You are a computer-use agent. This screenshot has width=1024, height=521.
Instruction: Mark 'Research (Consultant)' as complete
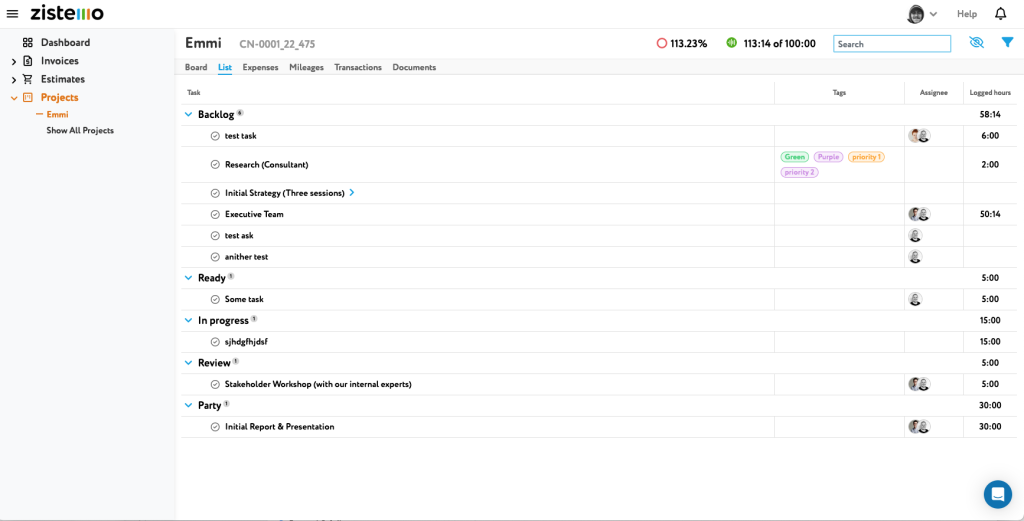(215, 165)
